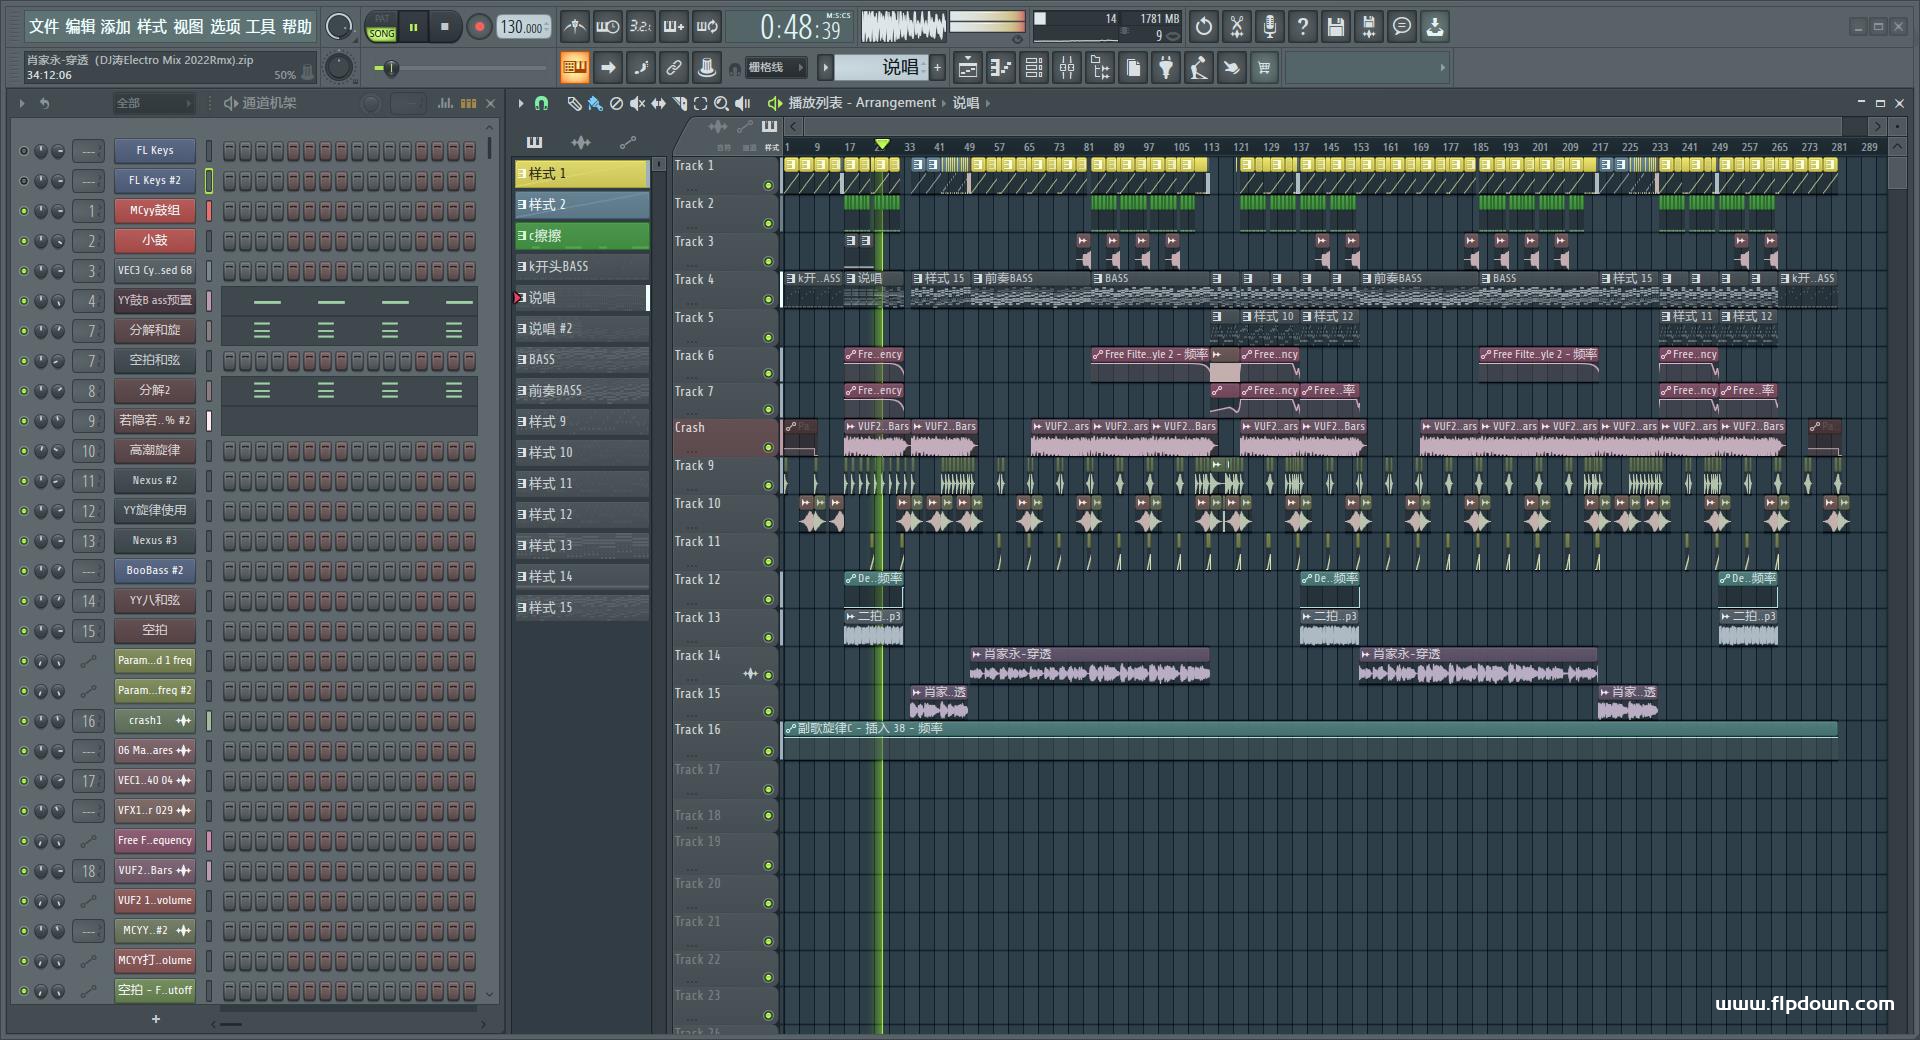The image size is (1920, 1040).
Task: Adjust the master volume knob
Action: click(x=339, y=27)
